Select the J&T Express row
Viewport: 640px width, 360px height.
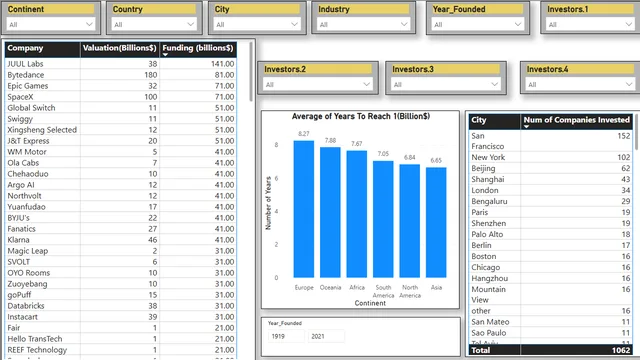pyautogui.click(x=121, y=141)
